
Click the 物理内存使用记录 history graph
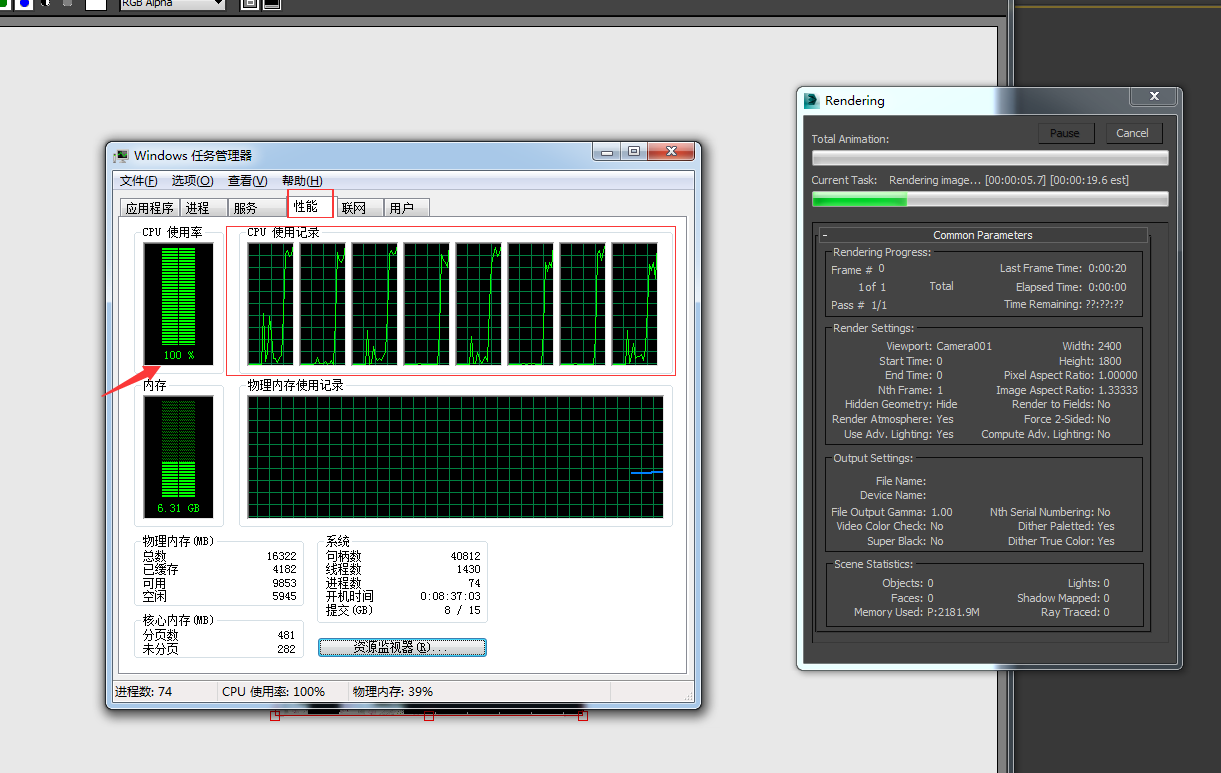pyautogui.click(x=455, y=457)
